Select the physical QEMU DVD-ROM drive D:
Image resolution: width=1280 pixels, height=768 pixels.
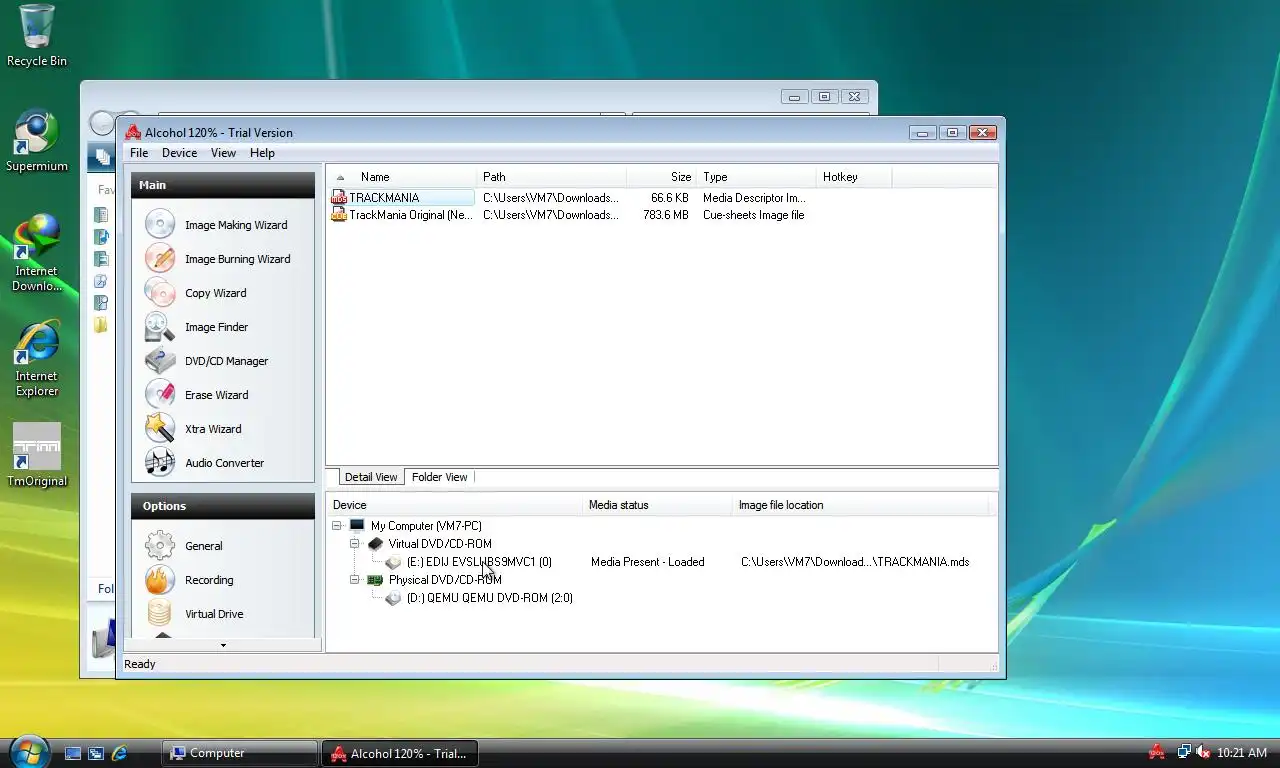pos(479,598)
